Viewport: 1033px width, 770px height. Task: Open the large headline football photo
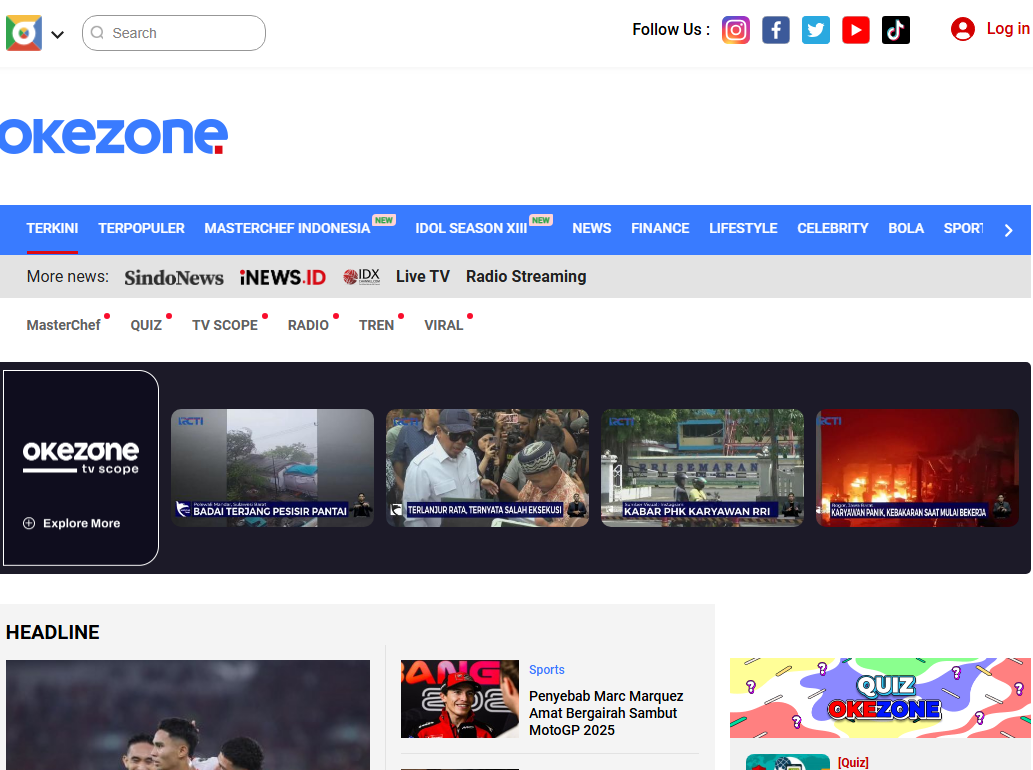tap(188, 715)
